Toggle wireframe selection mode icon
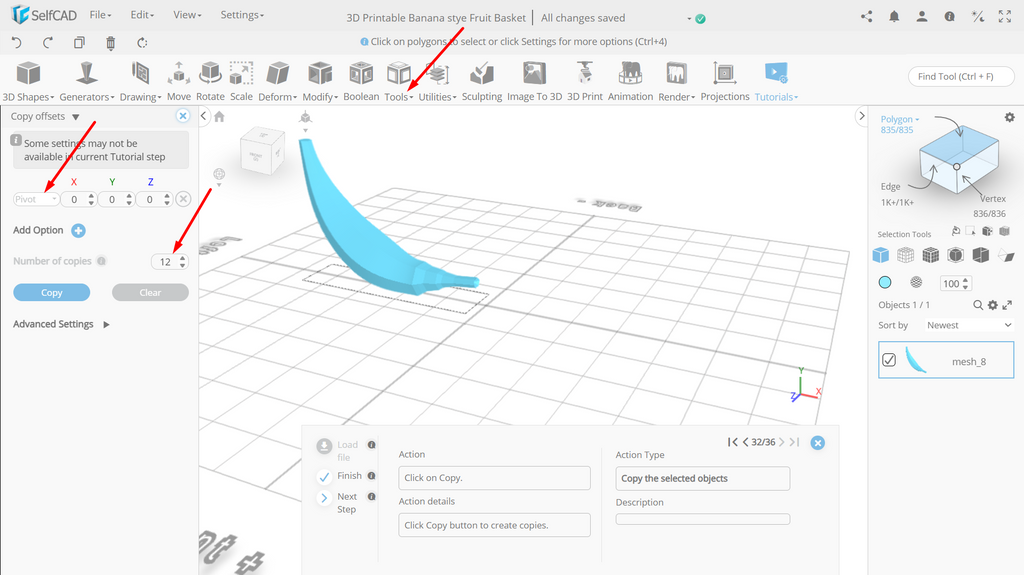 tap(905, 255)
